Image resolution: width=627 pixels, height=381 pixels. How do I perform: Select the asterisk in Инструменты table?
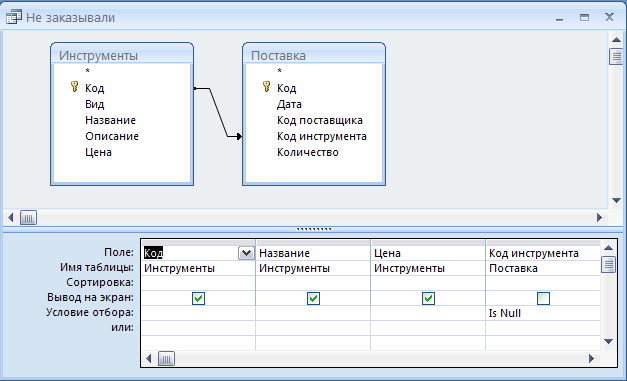(87, 72)
